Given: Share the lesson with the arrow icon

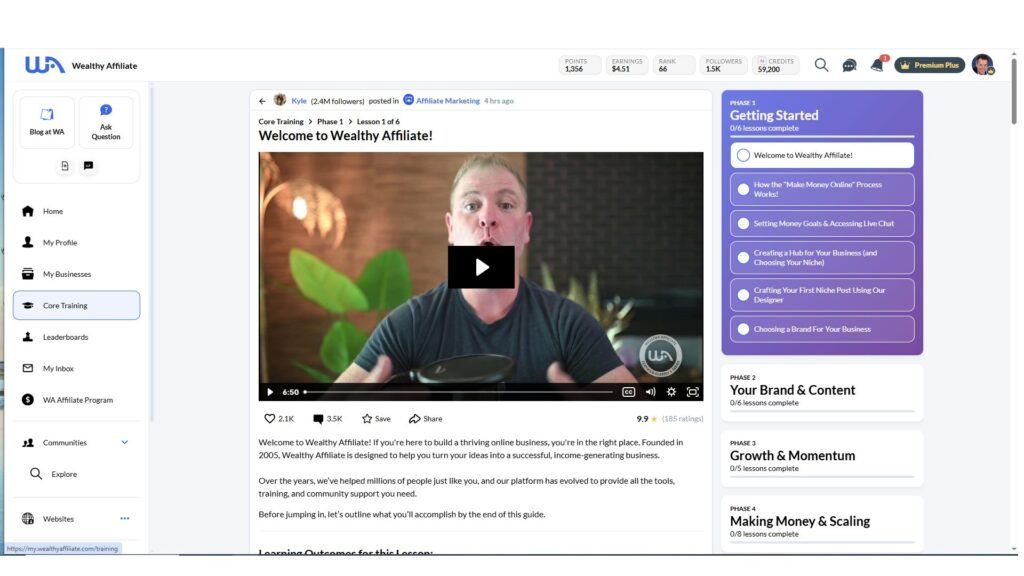Looking at the screenshot, I should [425, 419].
